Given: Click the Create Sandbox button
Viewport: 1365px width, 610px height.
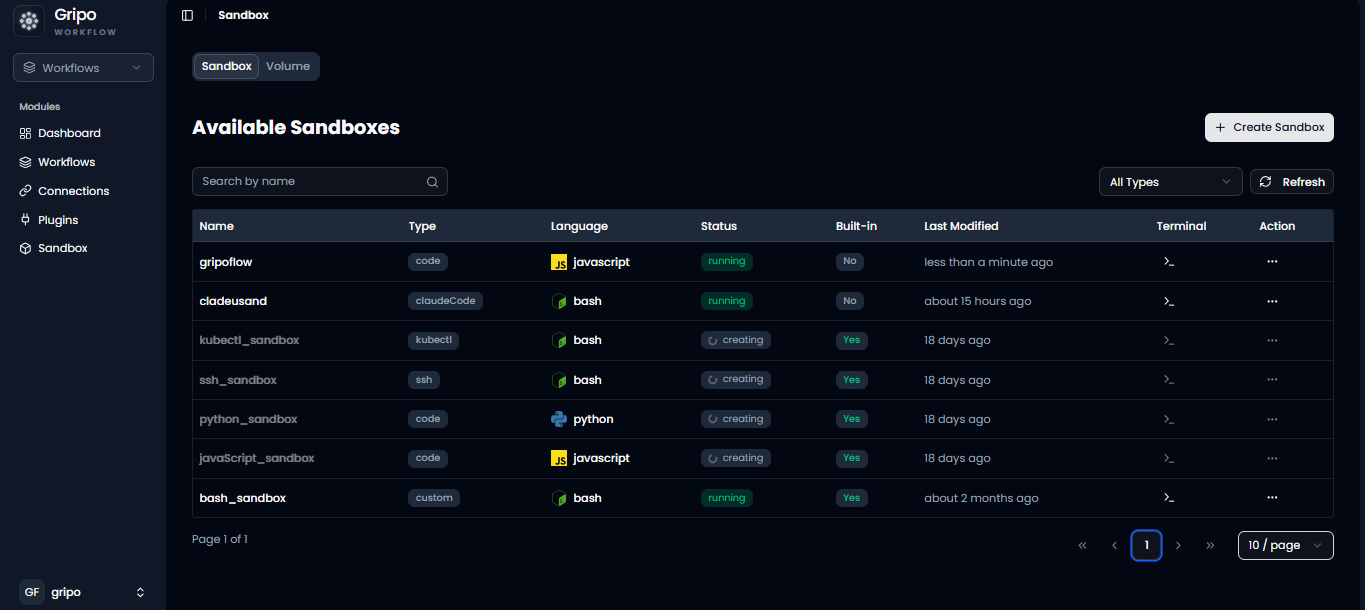Looking at the screenshot, I should click(1269, 127).
